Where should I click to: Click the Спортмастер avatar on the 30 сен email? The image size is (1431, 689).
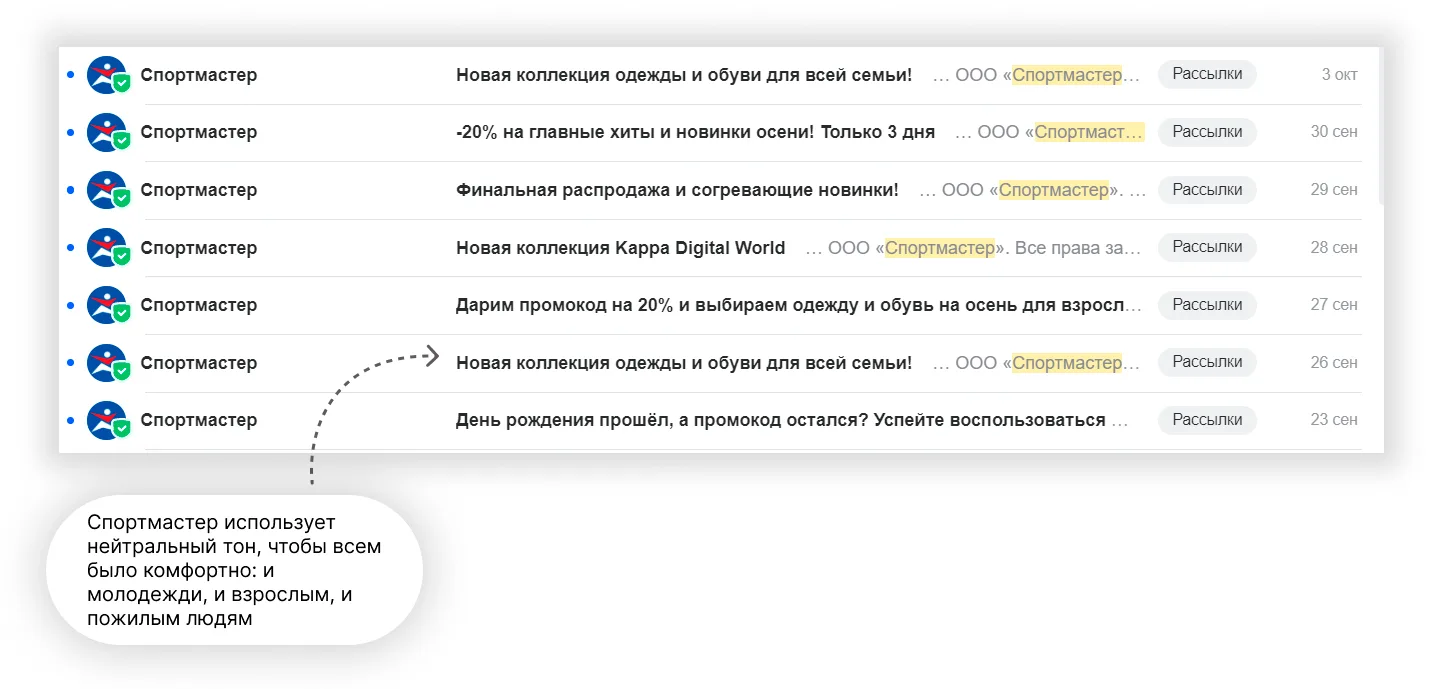point(106,132)
